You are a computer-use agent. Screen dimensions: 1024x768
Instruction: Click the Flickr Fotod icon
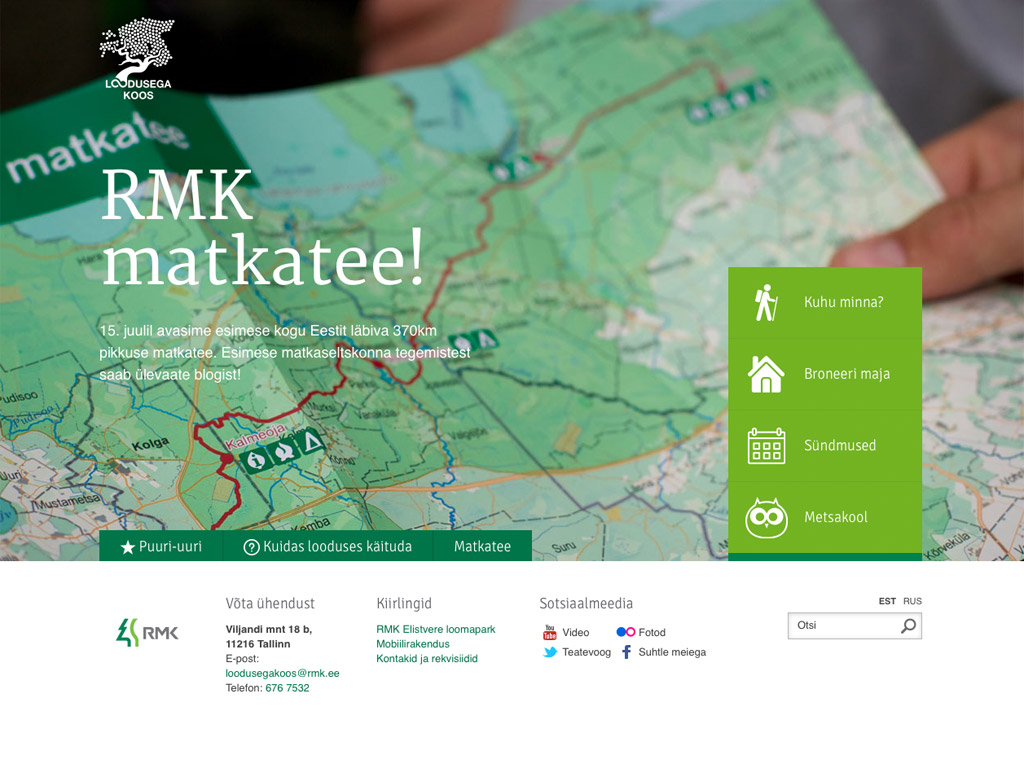625,632
